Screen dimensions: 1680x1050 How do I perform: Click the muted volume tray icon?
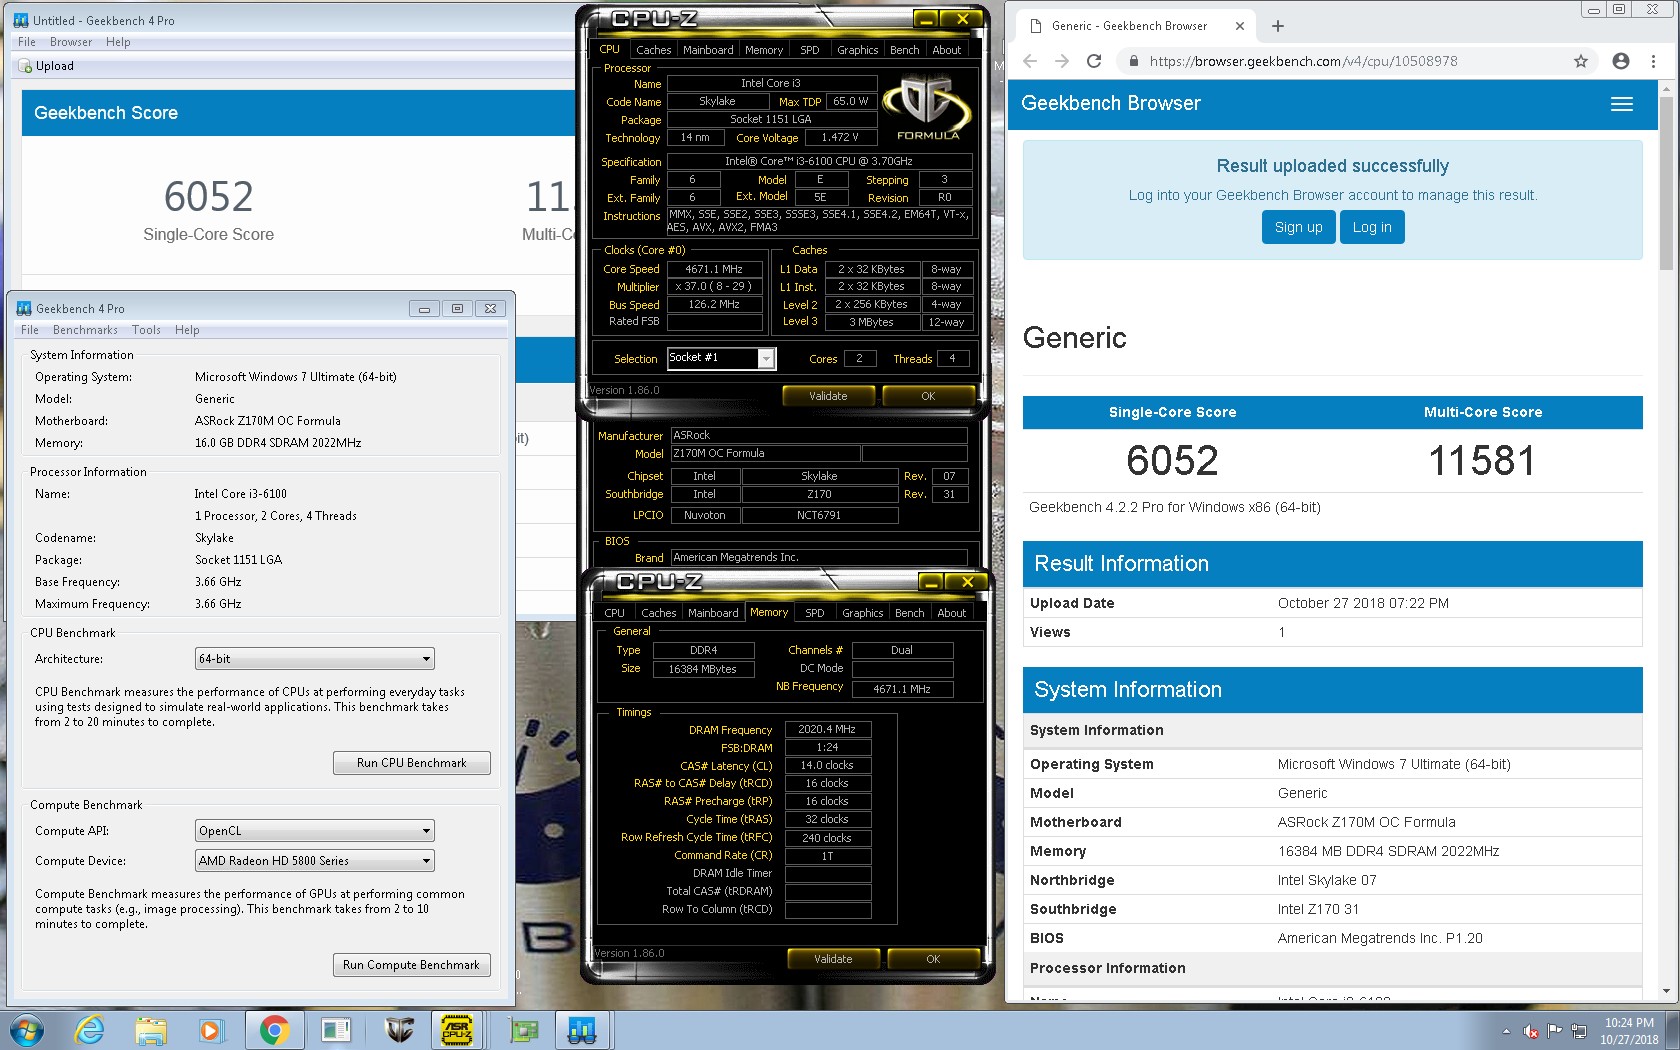click(x=1531, y=1031)
